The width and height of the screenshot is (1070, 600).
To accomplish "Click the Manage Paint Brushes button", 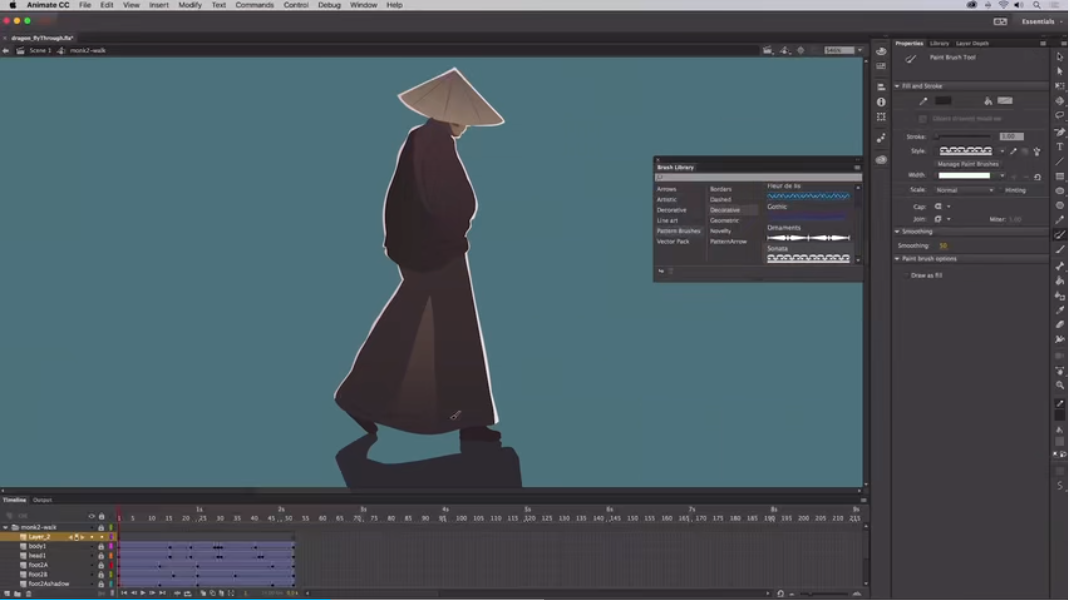I will coord(968,164).
